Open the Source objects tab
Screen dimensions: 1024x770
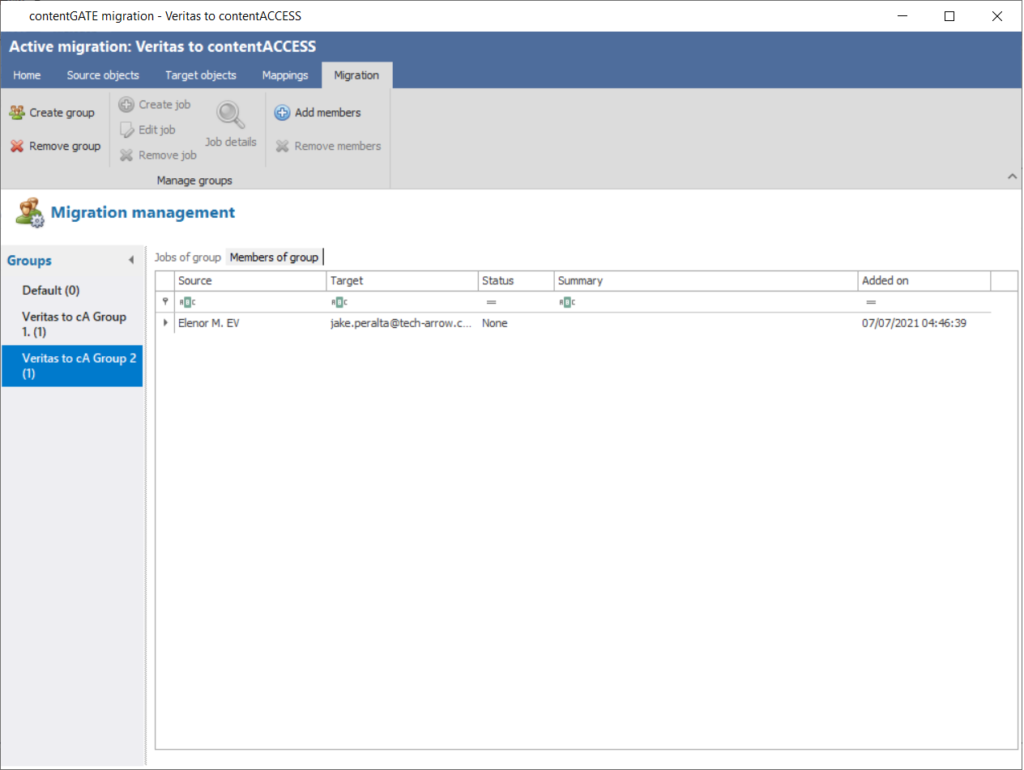pyautogui.click(x=103, y=75)
